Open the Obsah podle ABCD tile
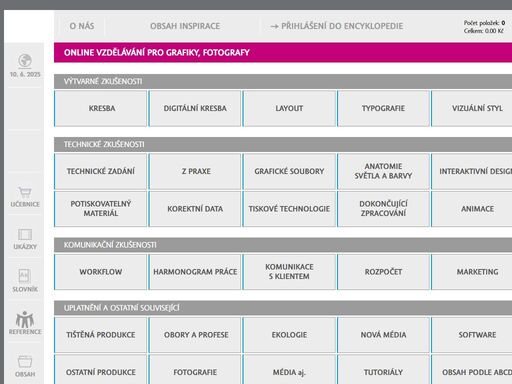The height and width of the screenshot is (384, 512). 471,369
